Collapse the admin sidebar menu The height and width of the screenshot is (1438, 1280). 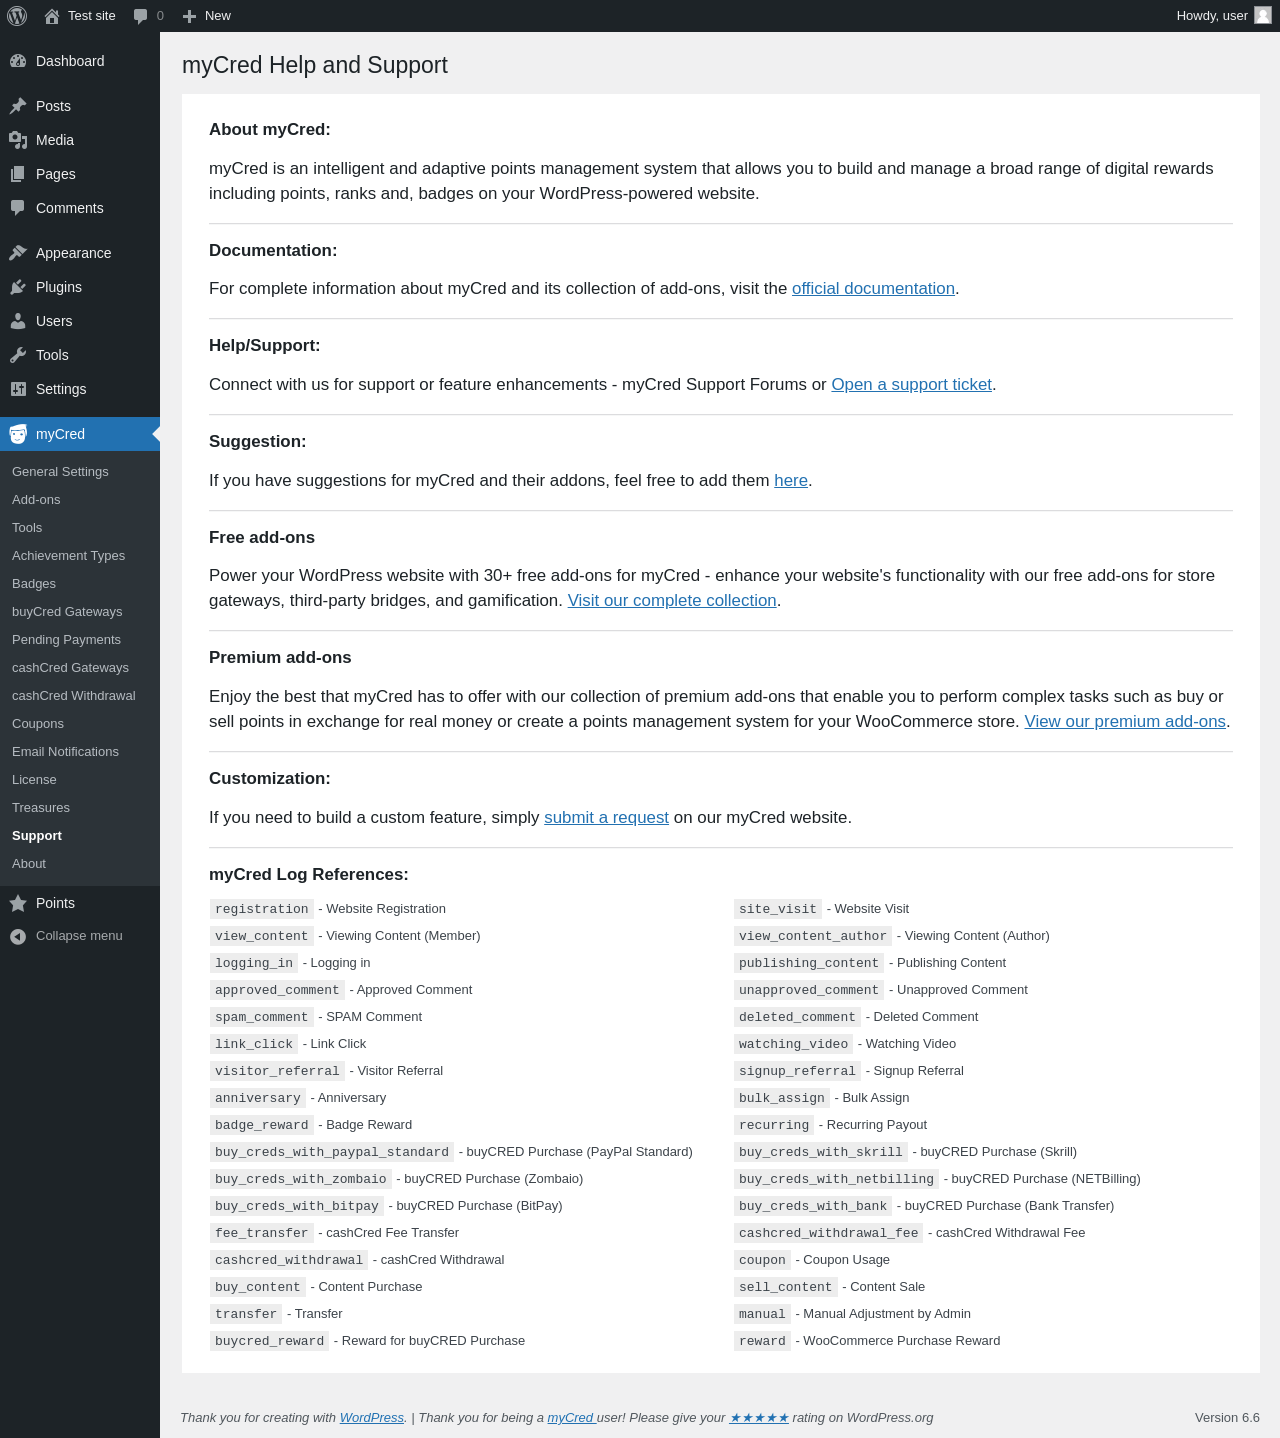(x=66, y=936)
